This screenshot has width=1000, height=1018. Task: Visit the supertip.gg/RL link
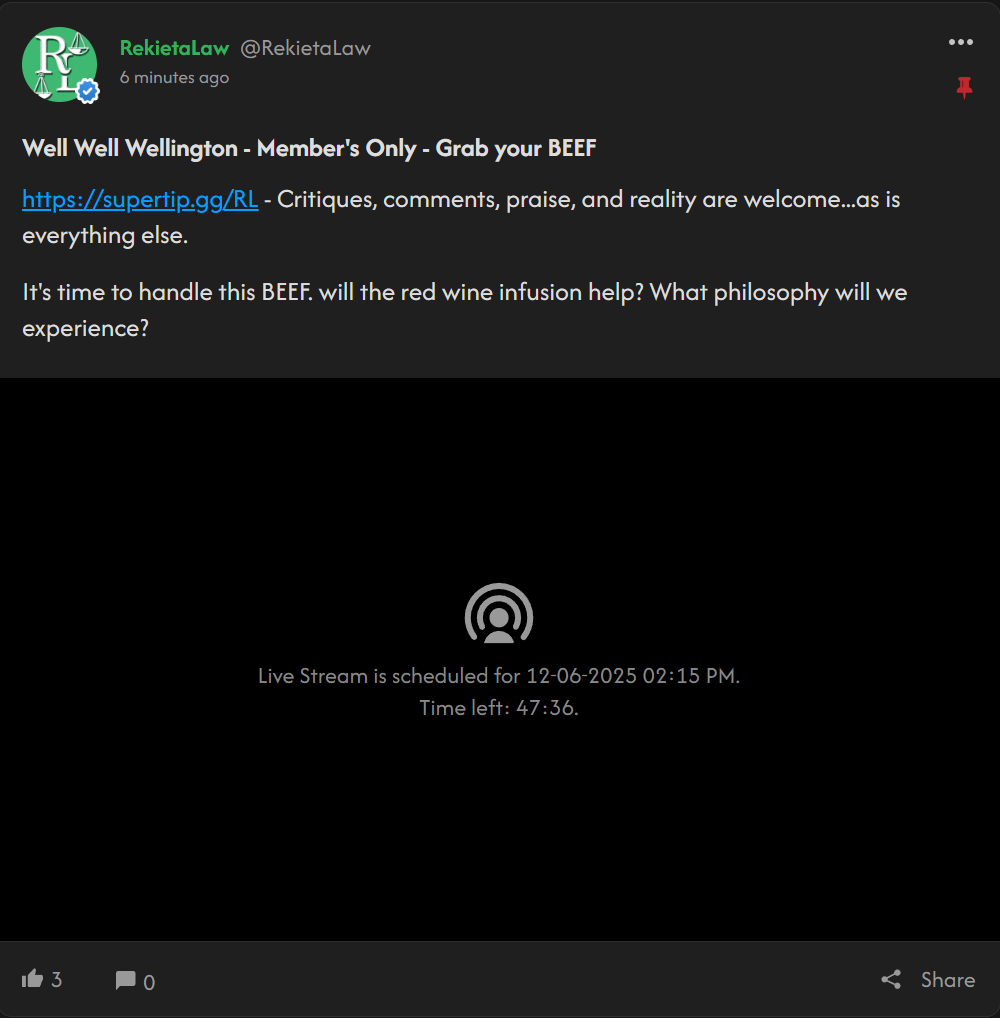click(x=140, y=199)
